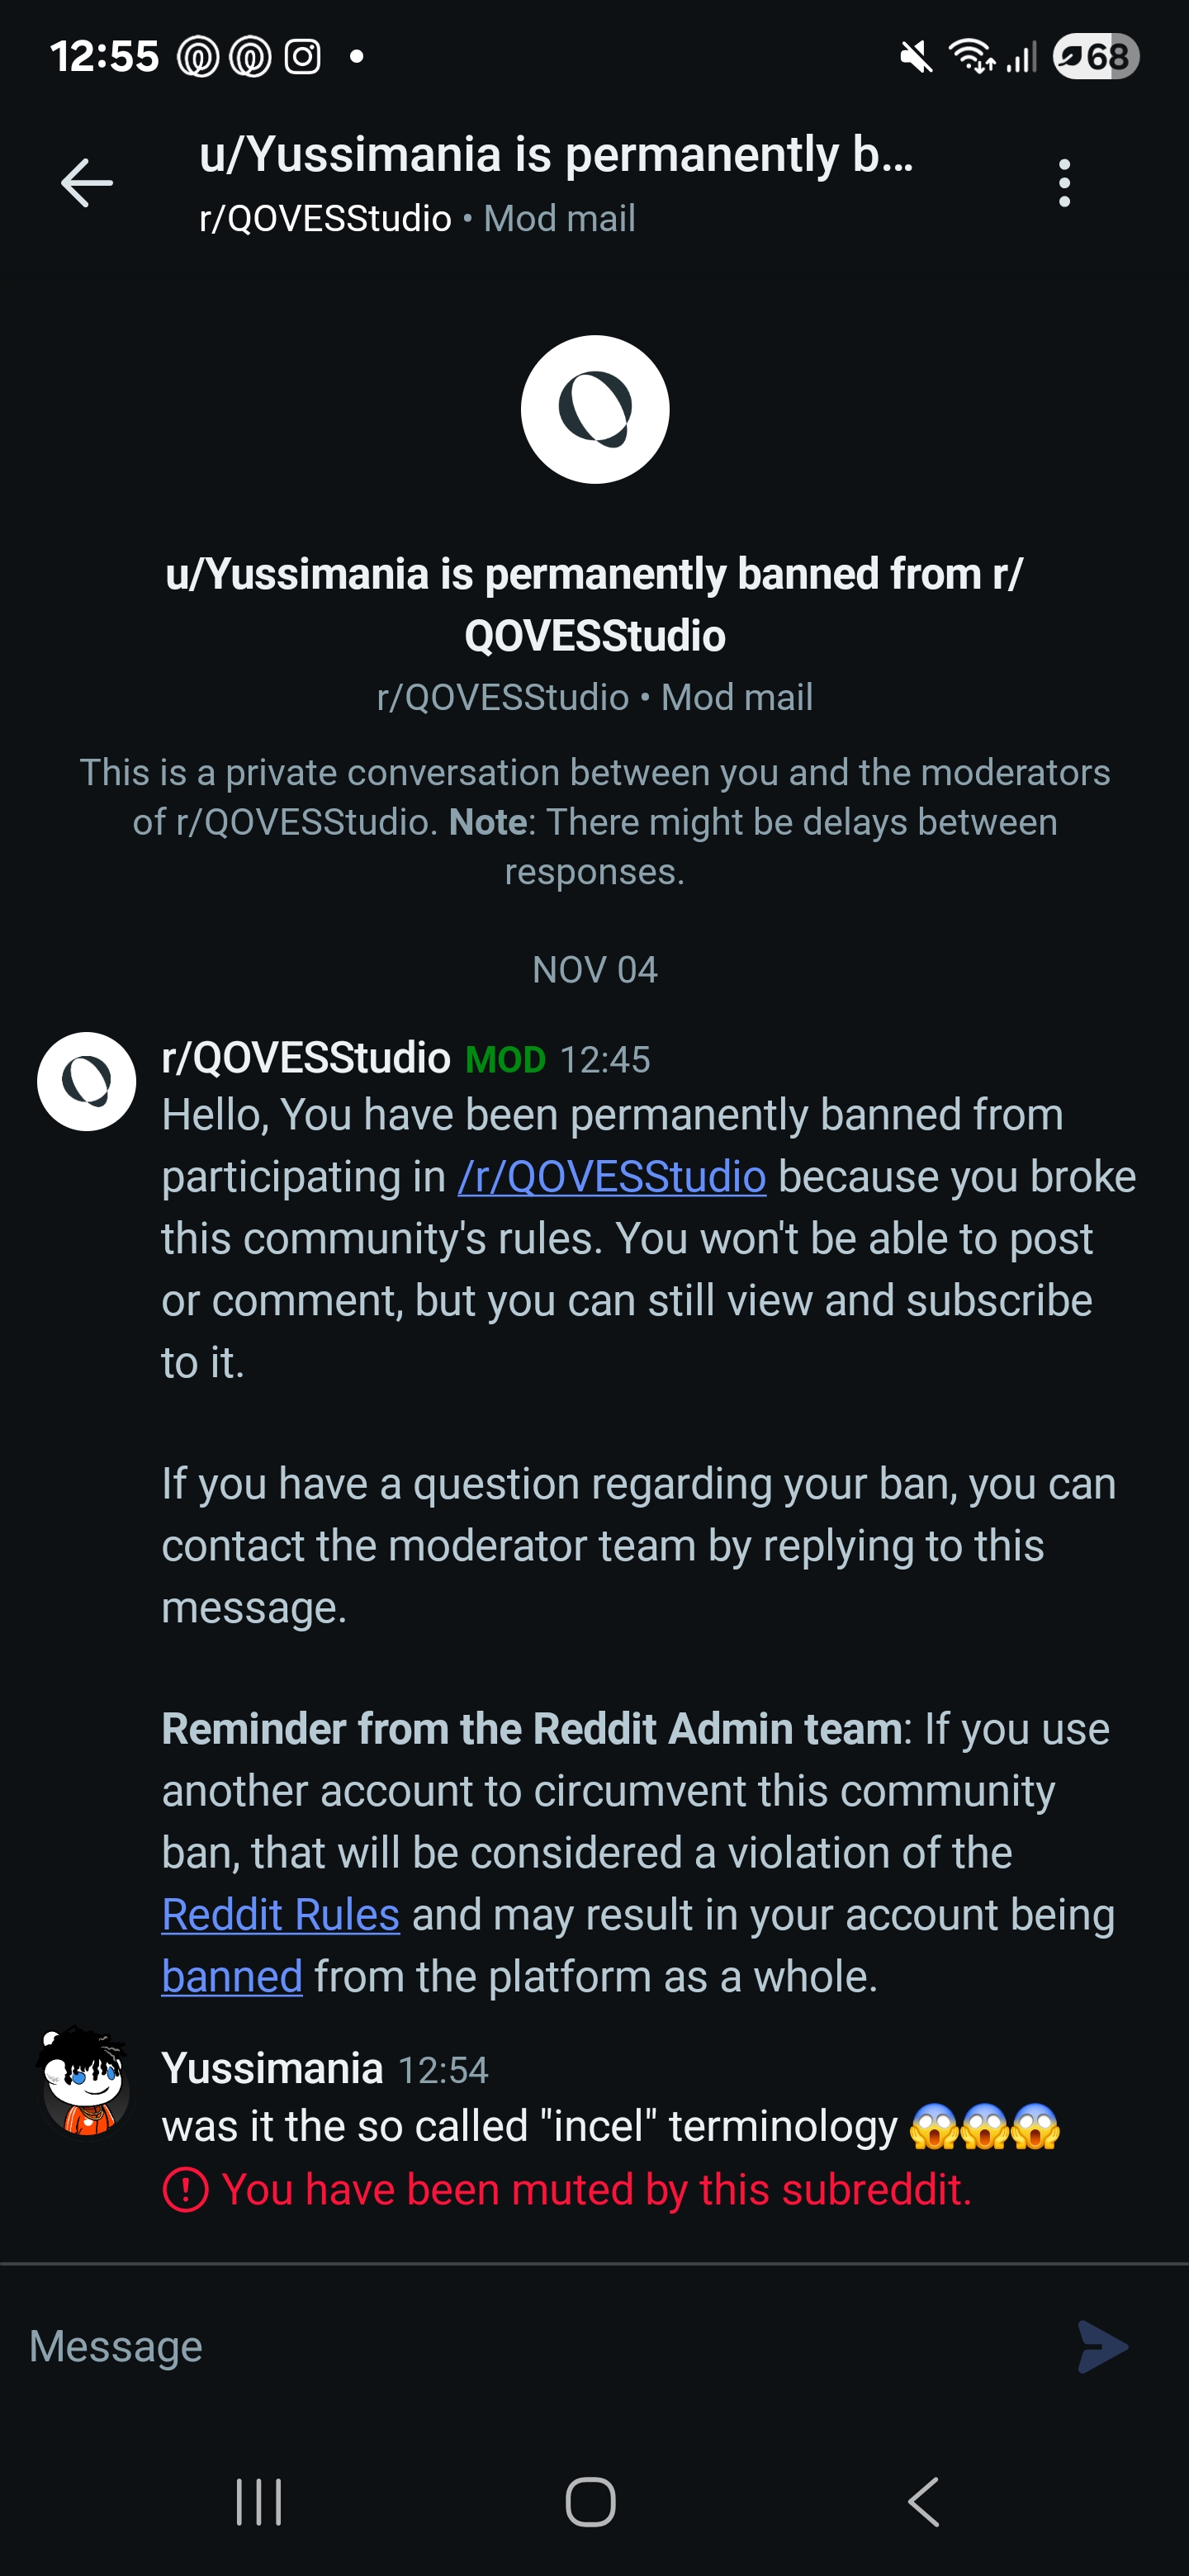
Task: Tap the r/QOVESStudio sender name
Action: 306,1058
